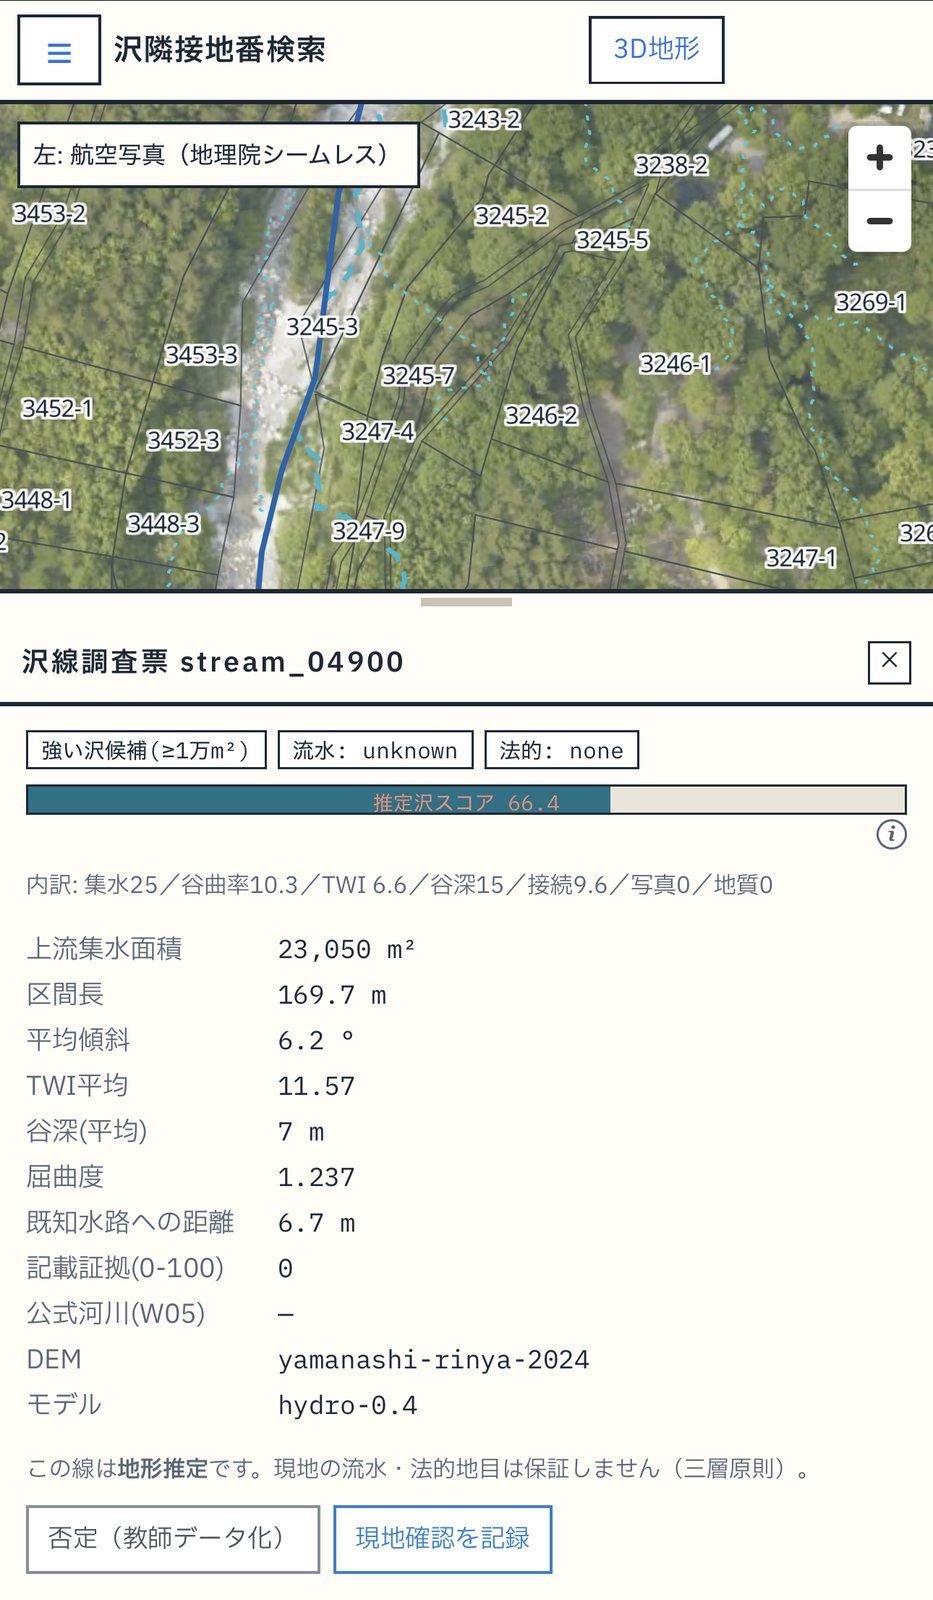Click the 6.7 m distance value

[316, 1223]
